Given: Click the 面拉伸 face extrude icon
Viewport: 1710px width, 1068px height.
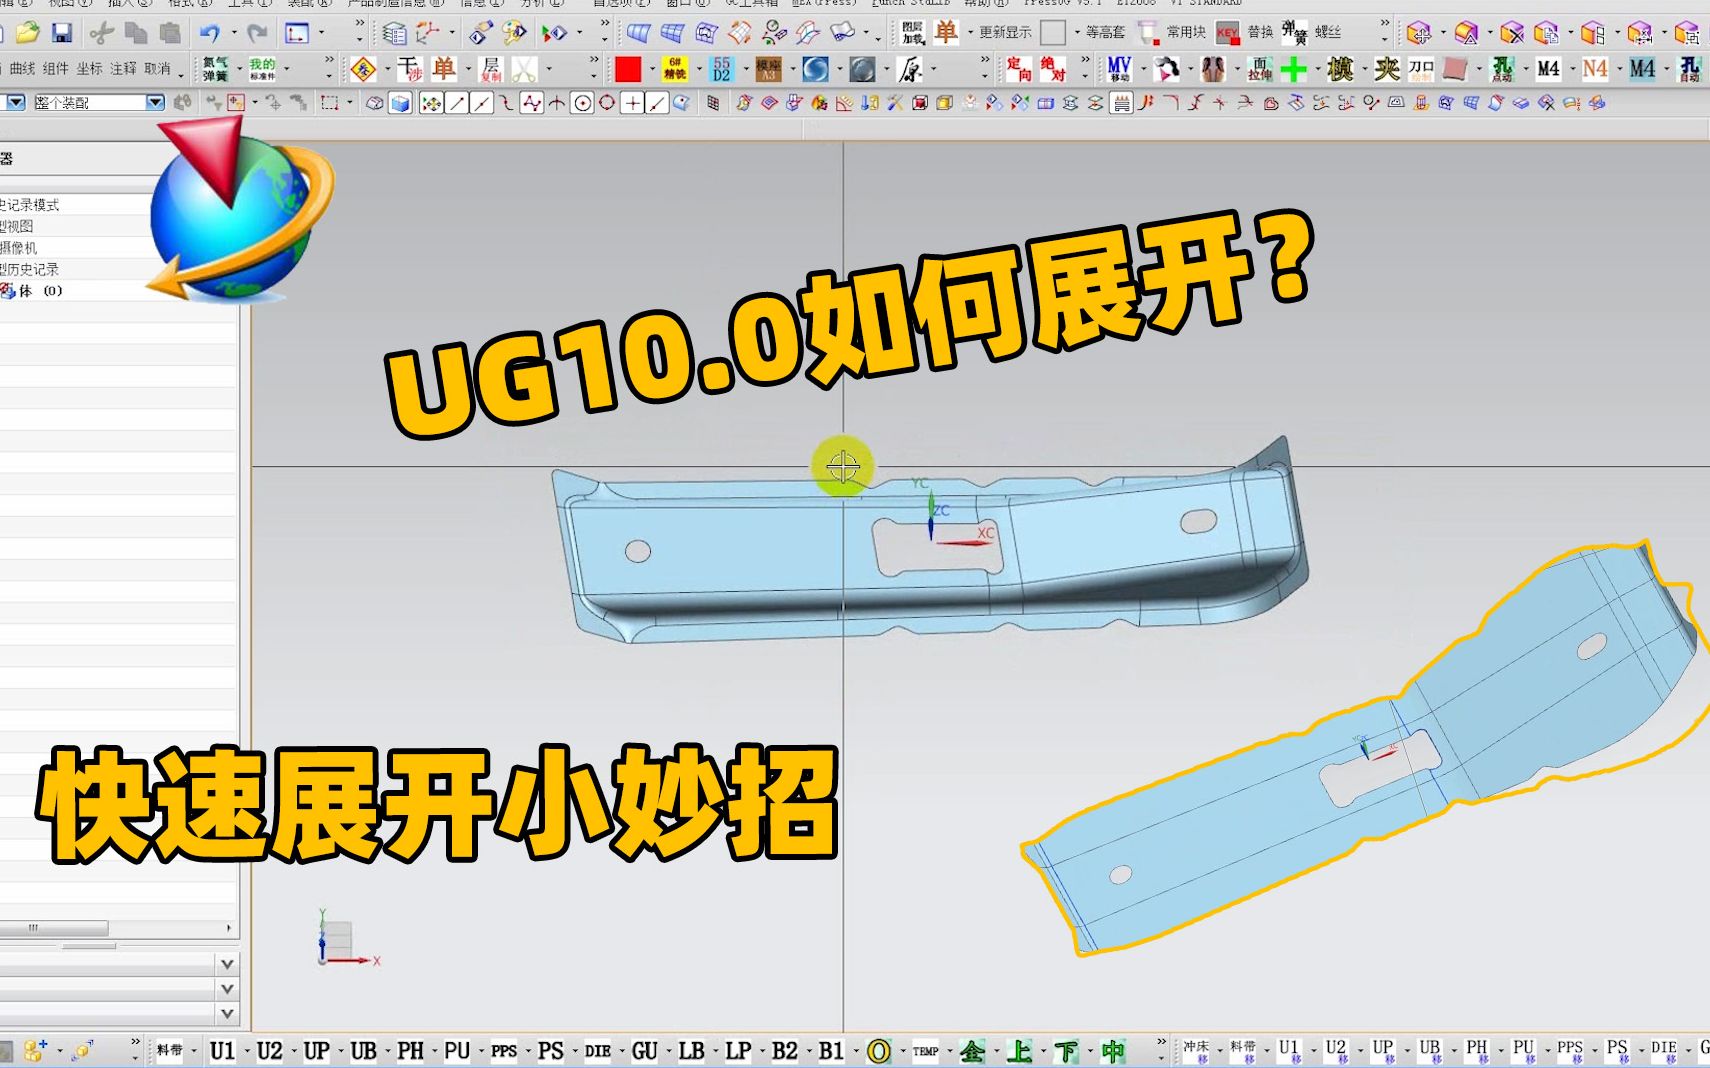Looking at the screenshot, I should coord(1262,70).
